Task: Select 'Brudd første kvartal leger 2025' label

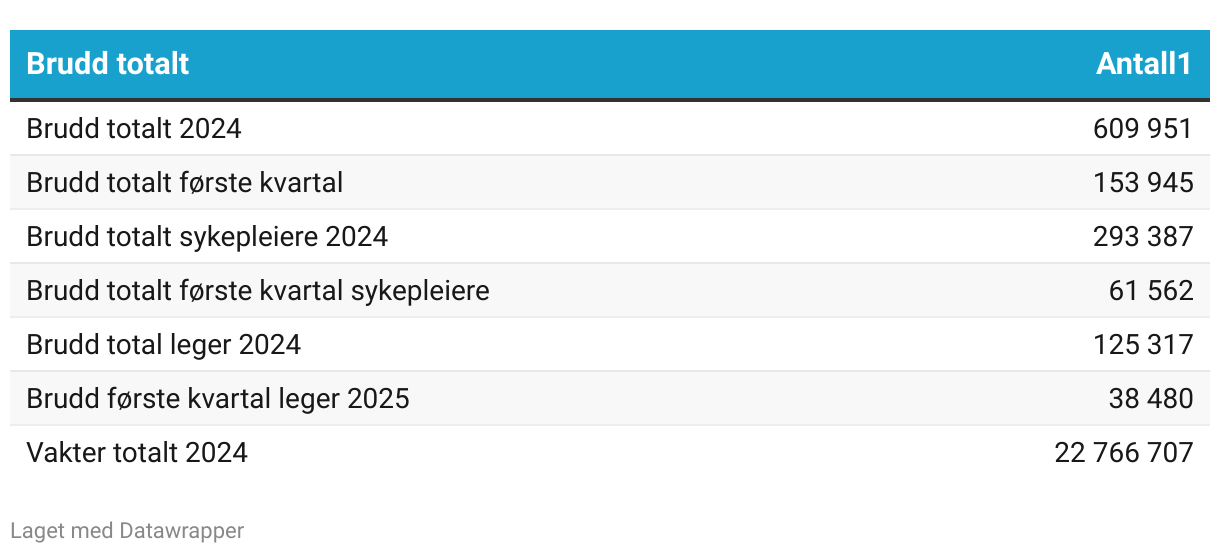Action: click(218, 399)
